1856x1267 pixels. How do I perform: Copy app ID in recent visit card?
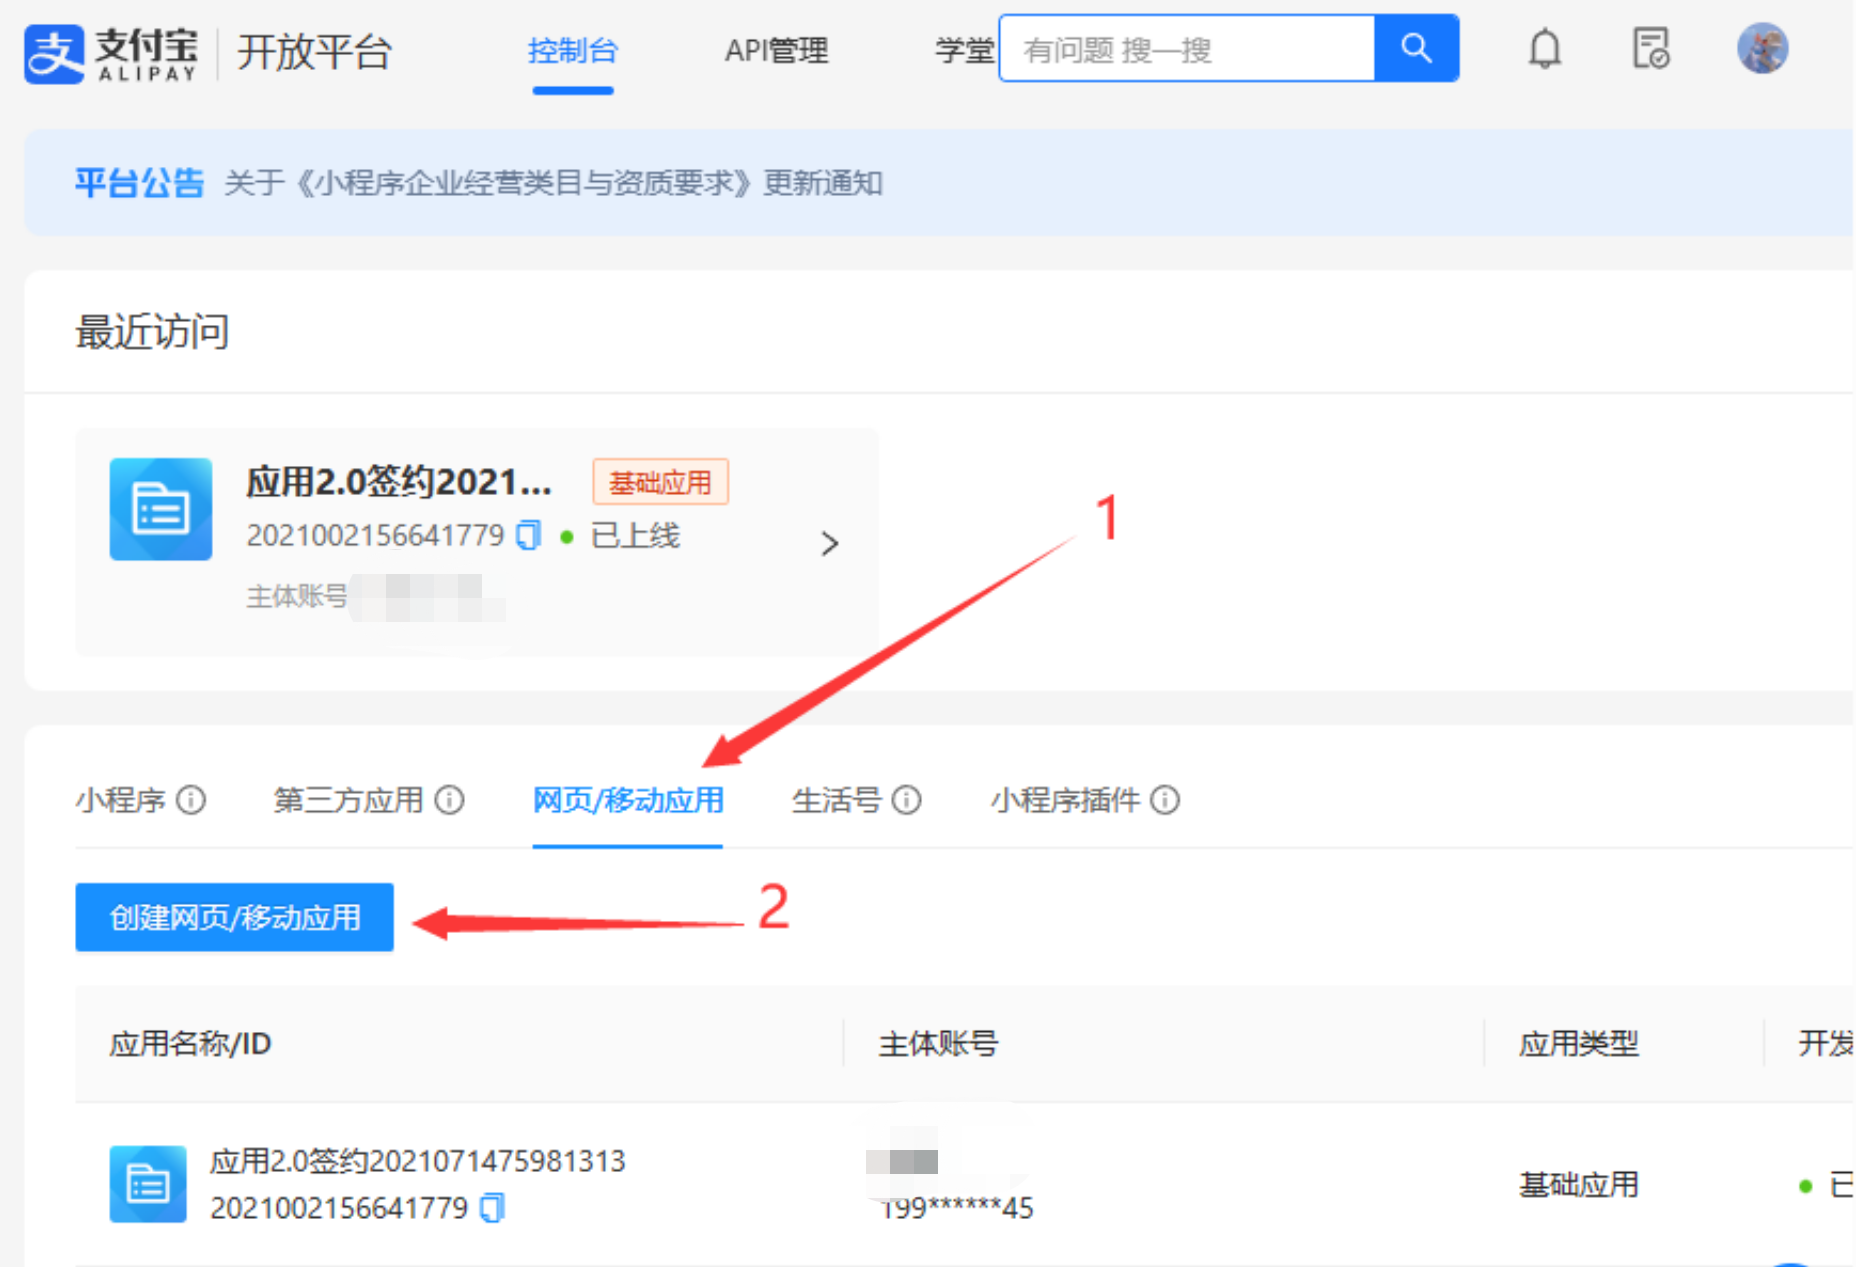pyautogui.click(x=528, y=536)
